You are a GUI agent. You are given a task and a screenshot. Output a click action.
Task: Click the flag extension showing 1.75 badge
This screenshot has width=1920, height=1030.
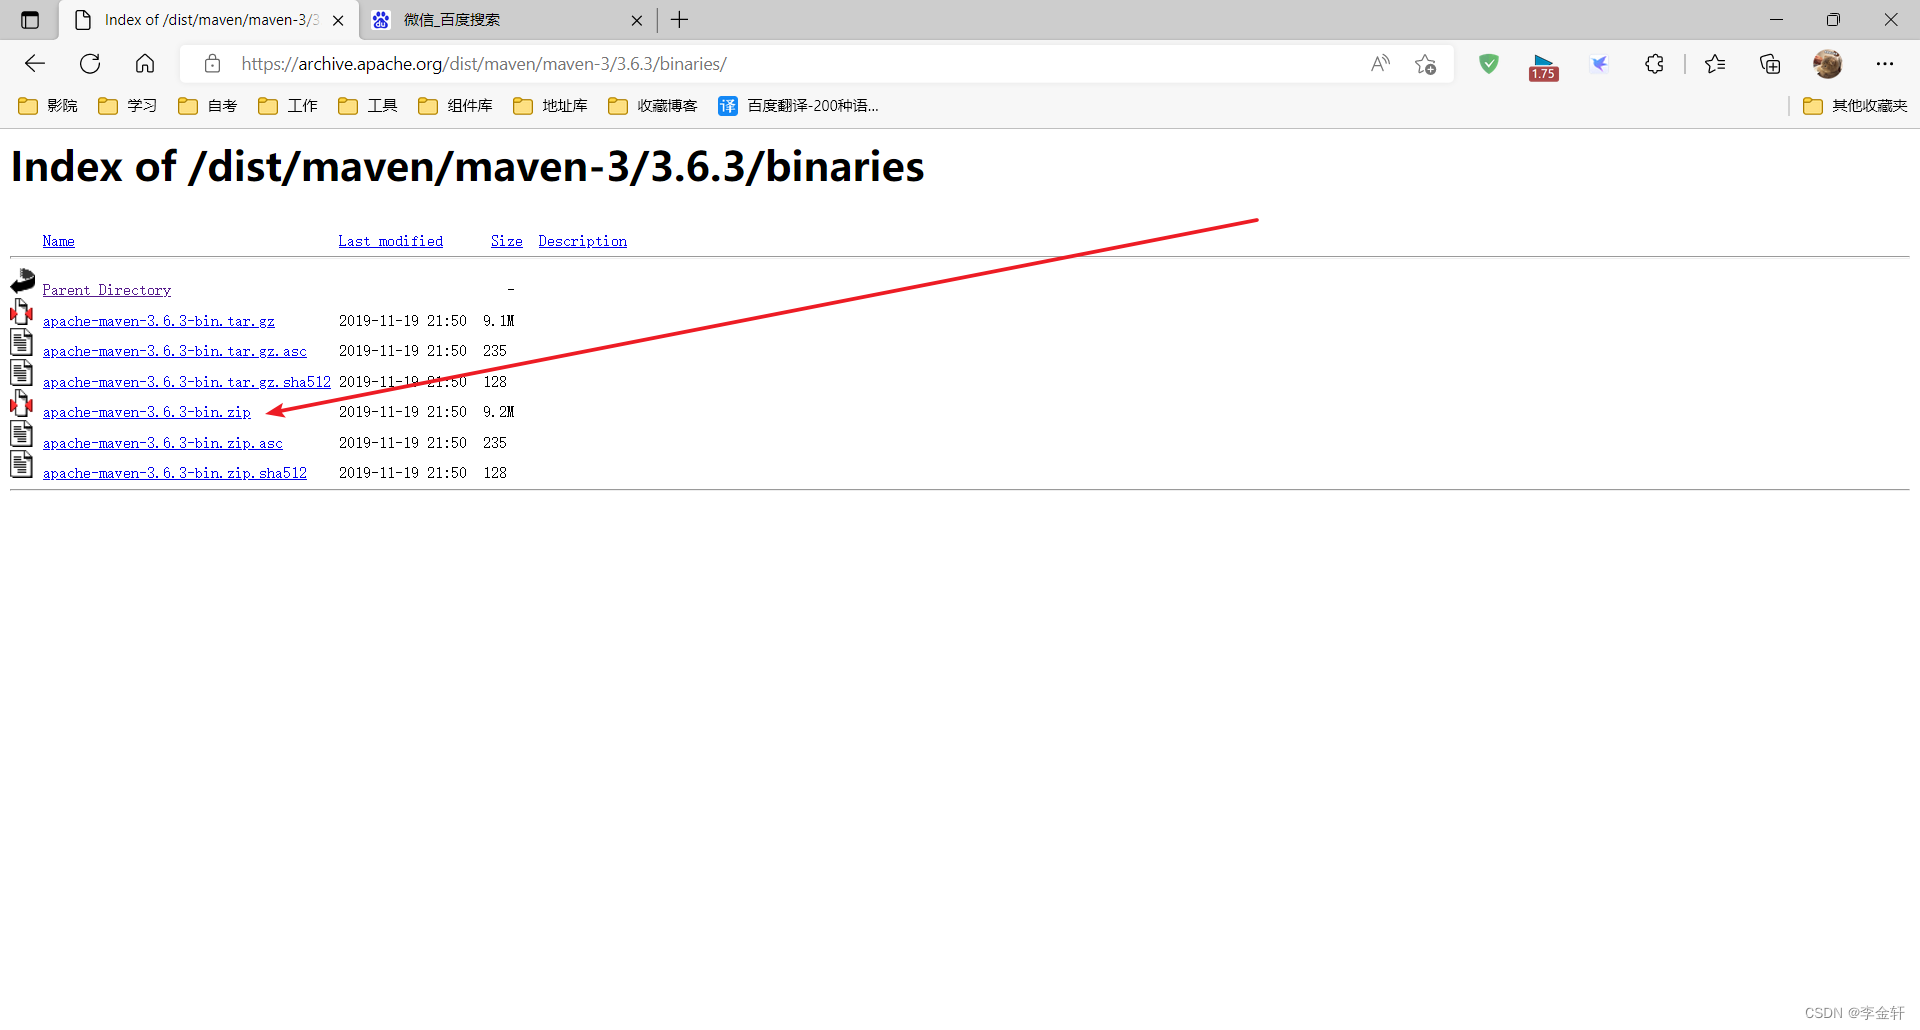click(x=1543, y=63)
